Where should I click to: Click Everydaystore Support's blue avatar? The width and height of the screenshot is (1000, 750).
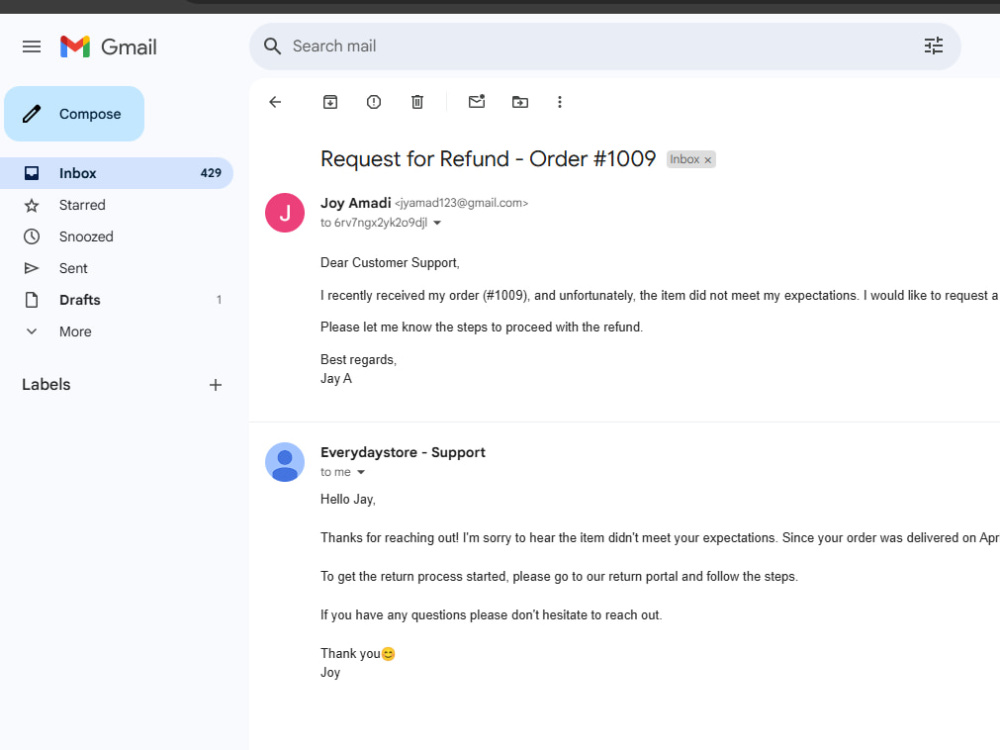point(284,462)
